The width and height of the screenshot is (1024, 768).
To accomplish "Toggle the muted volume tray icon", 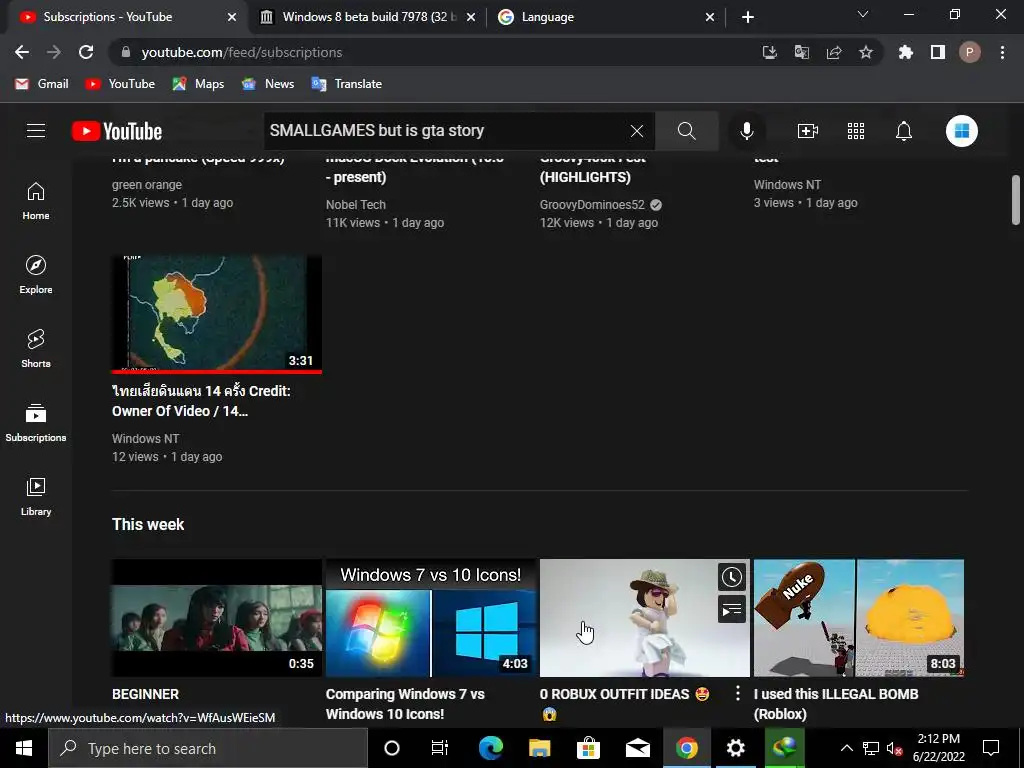I will pyautogui.click(x=894, y=748).
